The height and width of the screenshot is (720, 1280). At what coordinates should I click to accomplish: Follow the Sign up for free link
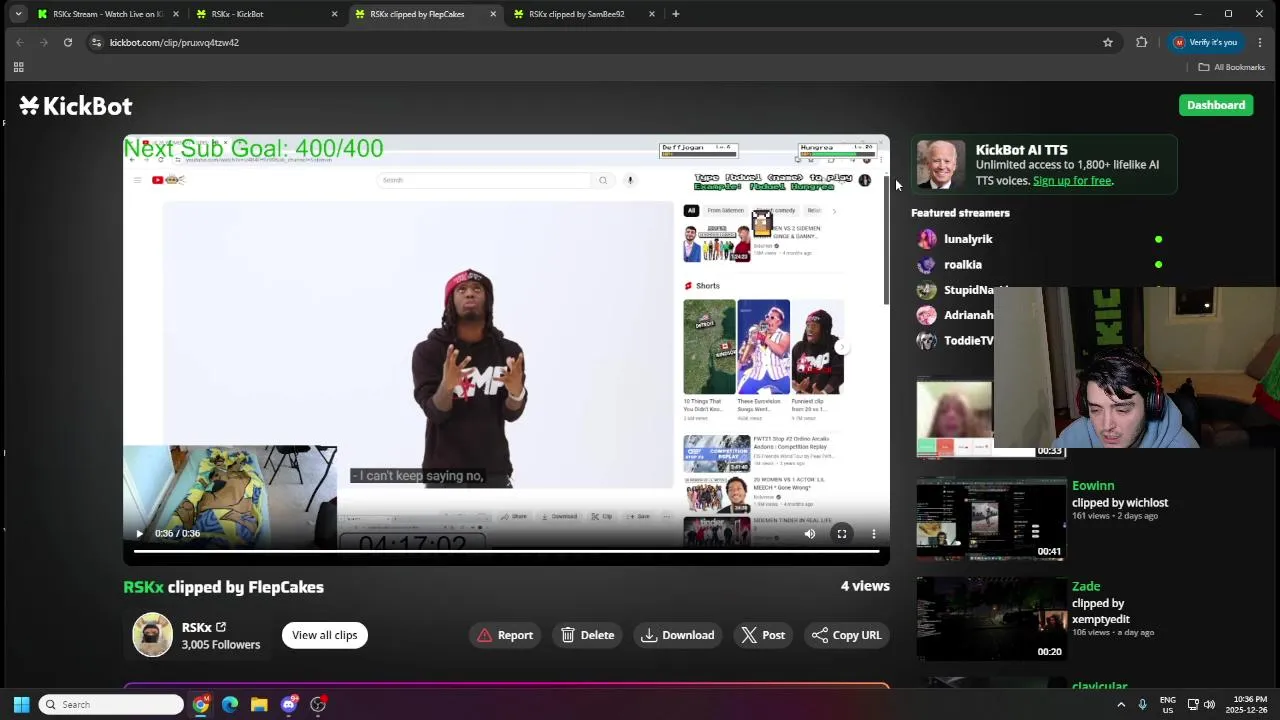(1072, 181)
